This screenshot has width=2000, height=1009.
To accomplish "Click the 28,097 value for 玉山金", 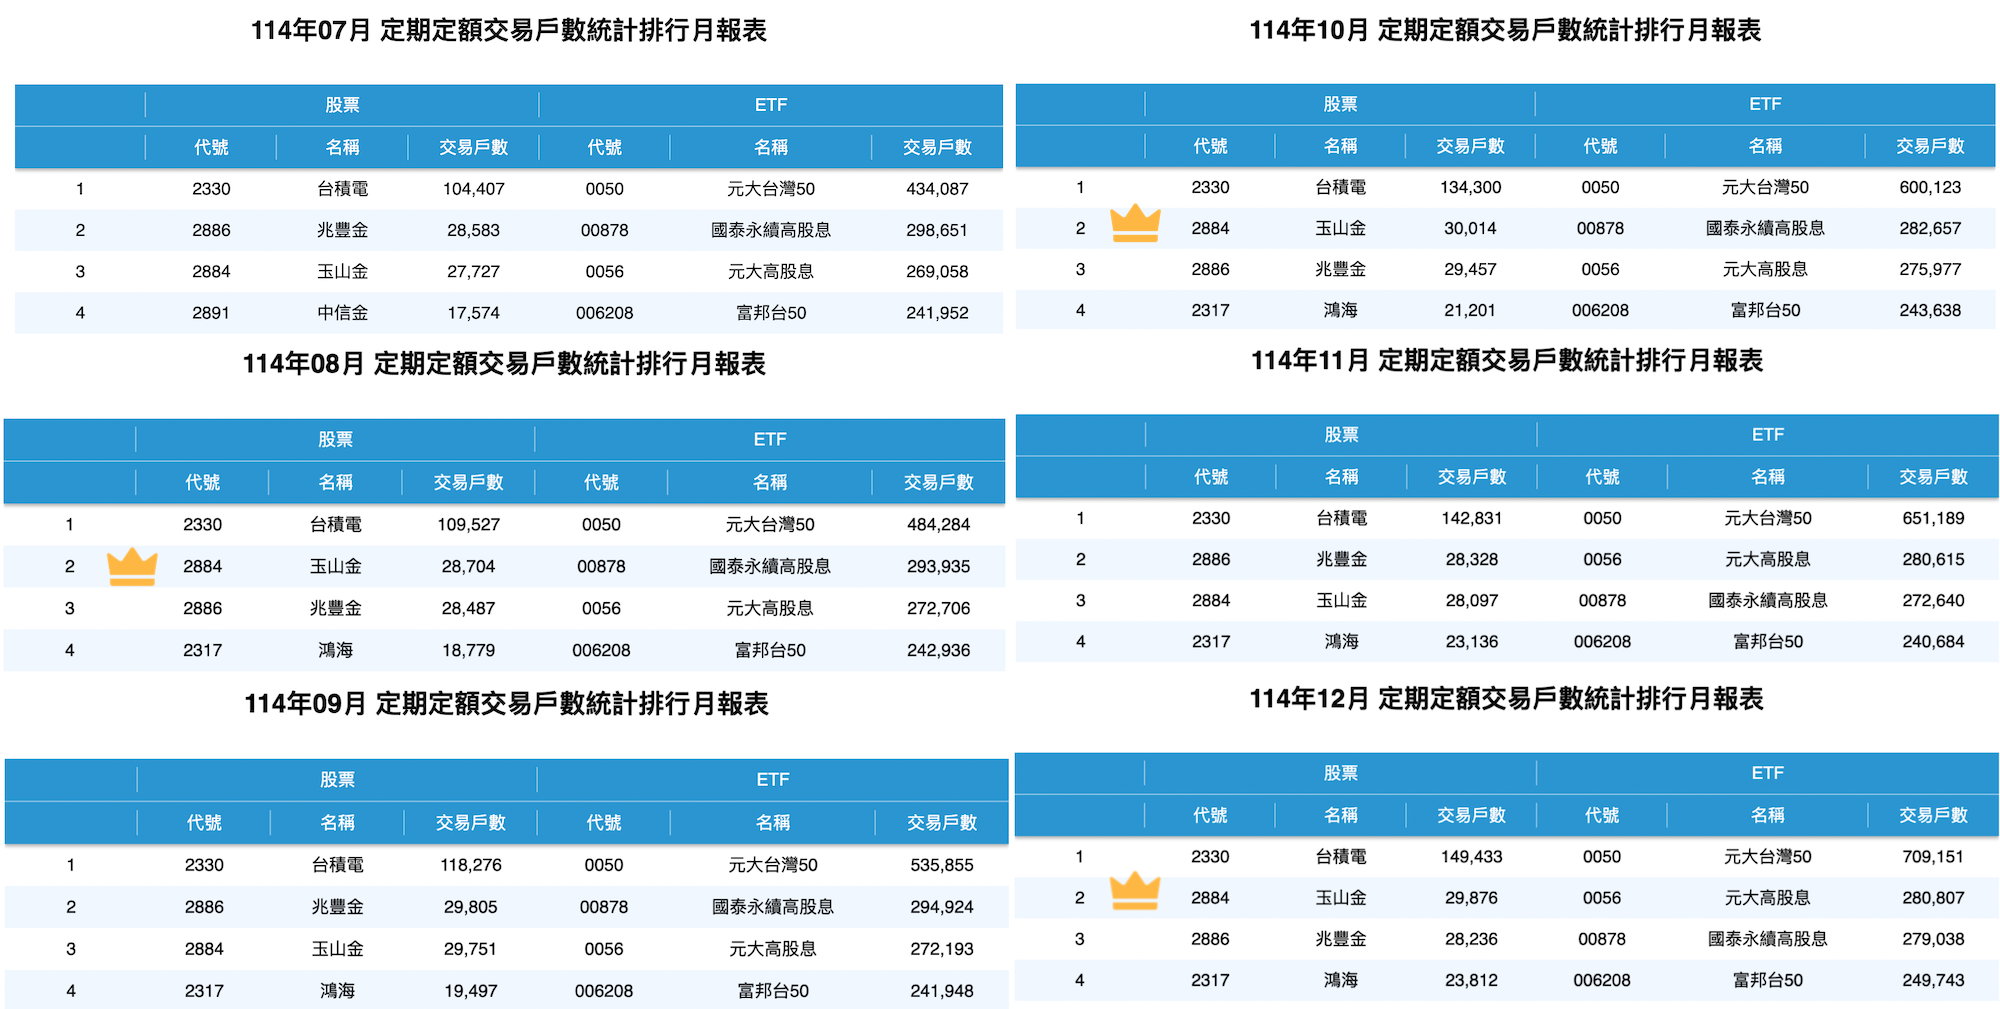I will coord(1471,600).
